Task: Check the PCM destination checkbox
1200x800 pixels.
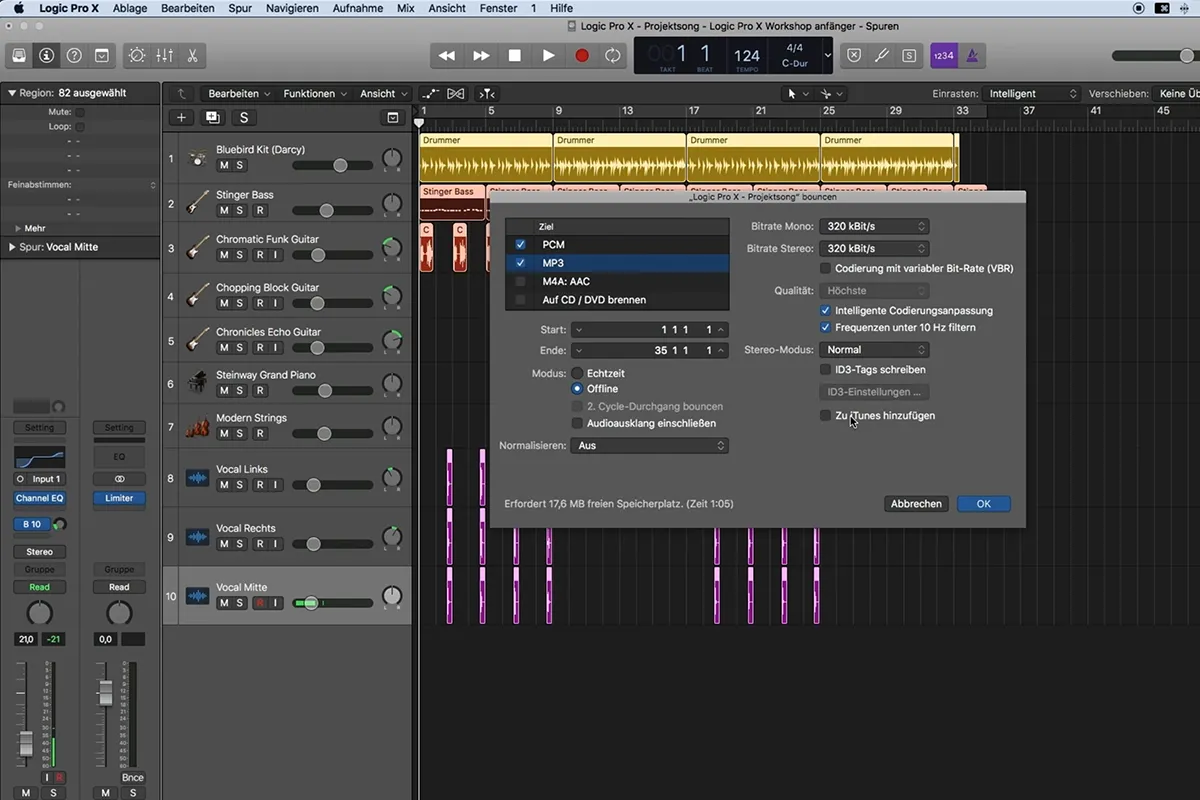Action: [x=520, y=245]
